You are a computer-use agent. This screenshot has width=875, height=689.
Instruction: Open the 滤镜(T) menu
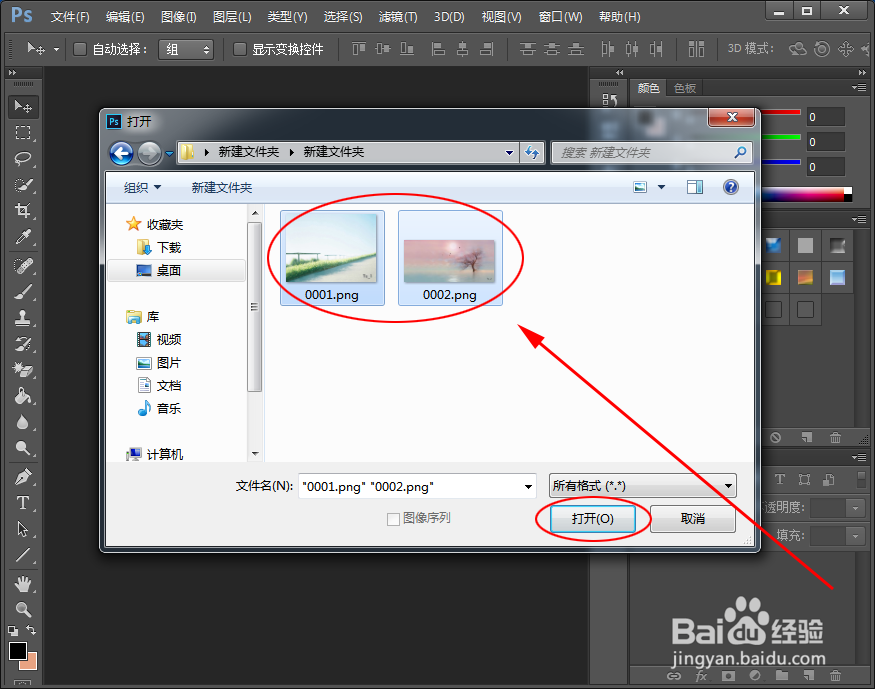(x=398, y=17)
